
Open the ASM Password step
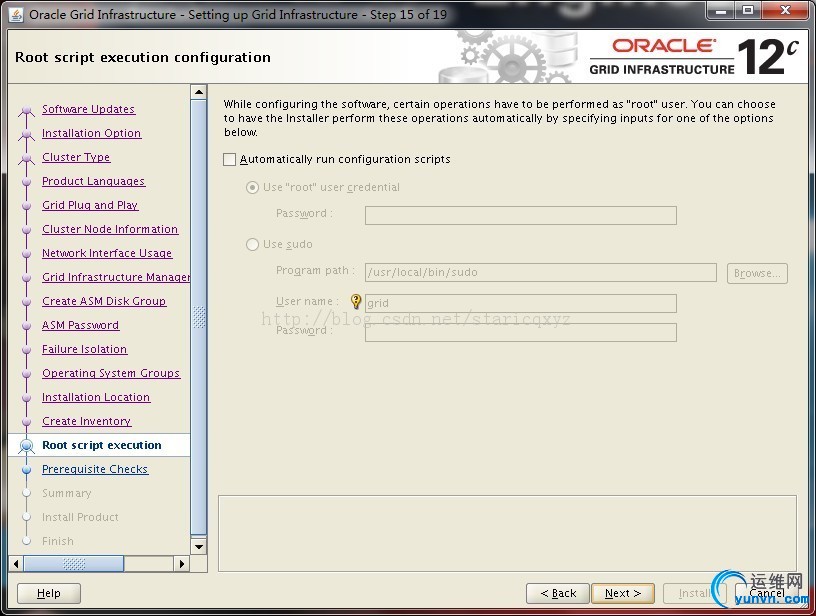coord(81,325)
